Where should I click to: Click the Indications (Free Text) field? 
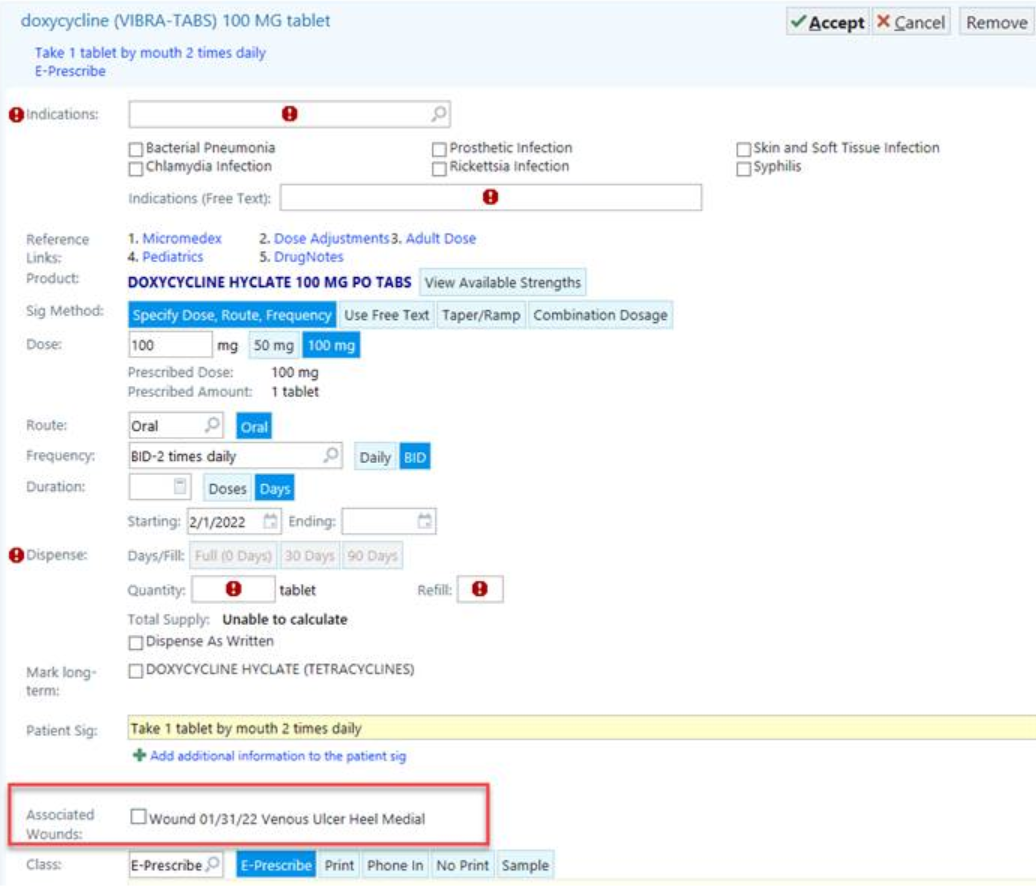(490, 197)
